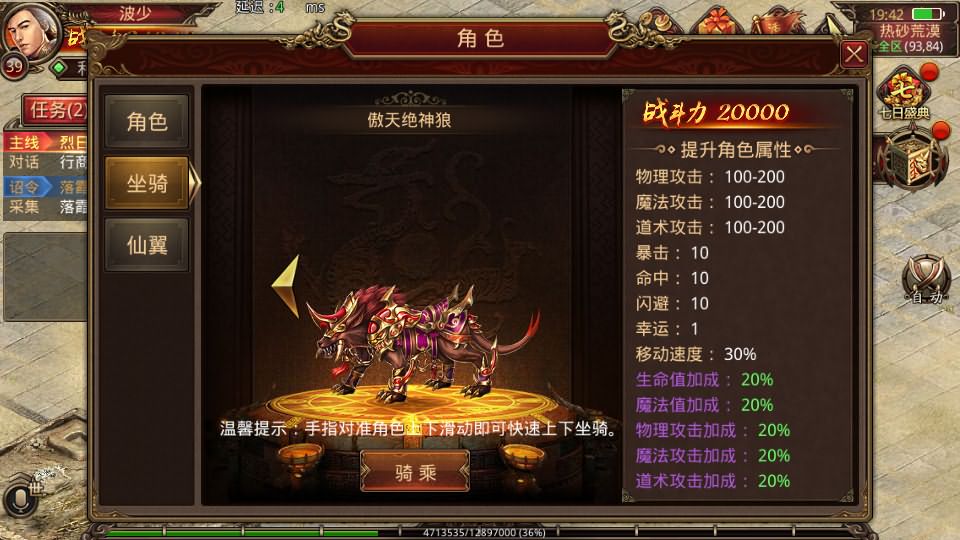Show previous mount with gold left arrow
The height and width of the screenshot is (540, 960).
(287, 287)
